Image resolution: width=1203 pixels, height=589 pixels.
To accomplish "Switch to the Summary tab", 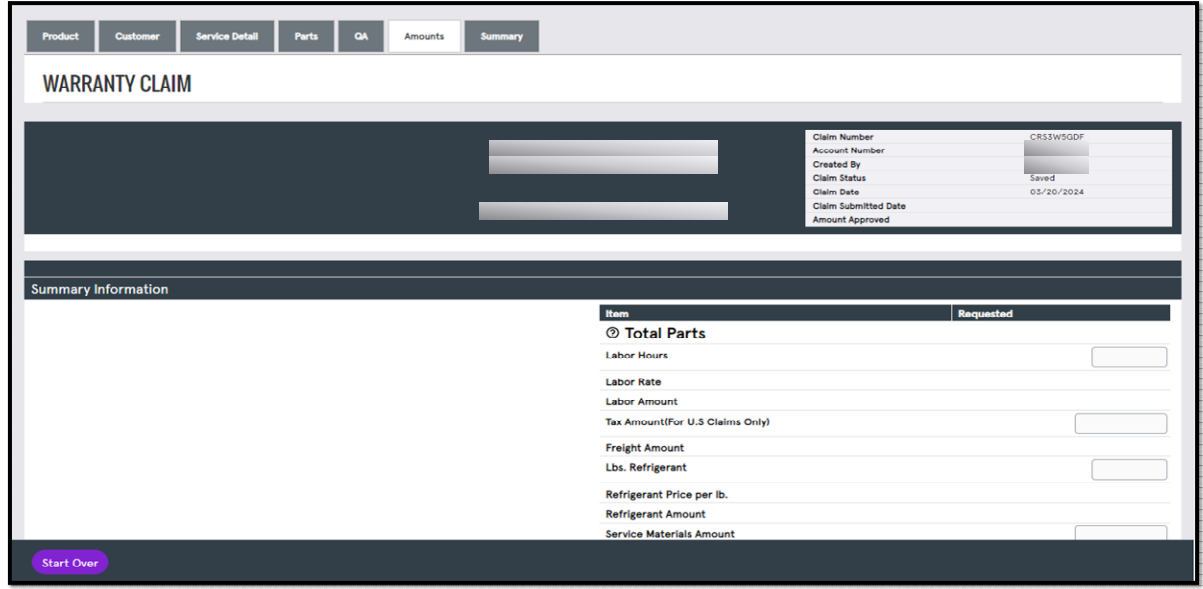I will pos(501,35).
